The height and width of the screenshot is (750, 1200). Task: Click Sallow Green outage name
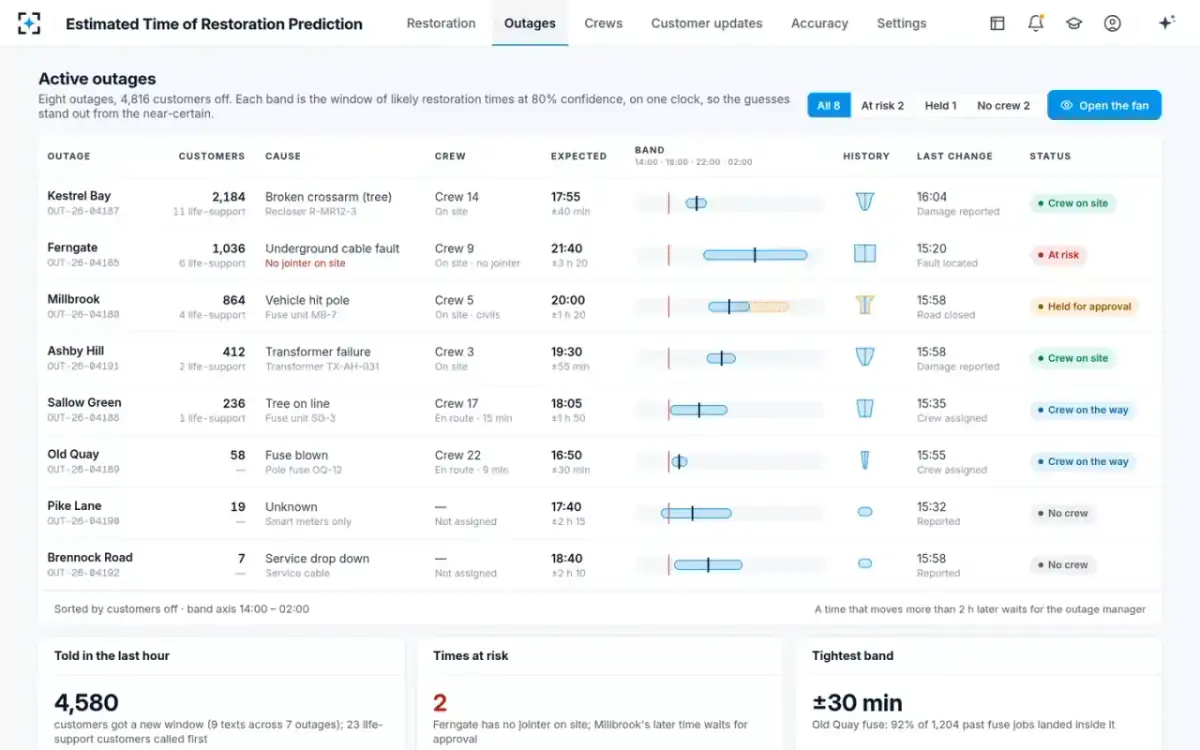[x=84, y=402]
